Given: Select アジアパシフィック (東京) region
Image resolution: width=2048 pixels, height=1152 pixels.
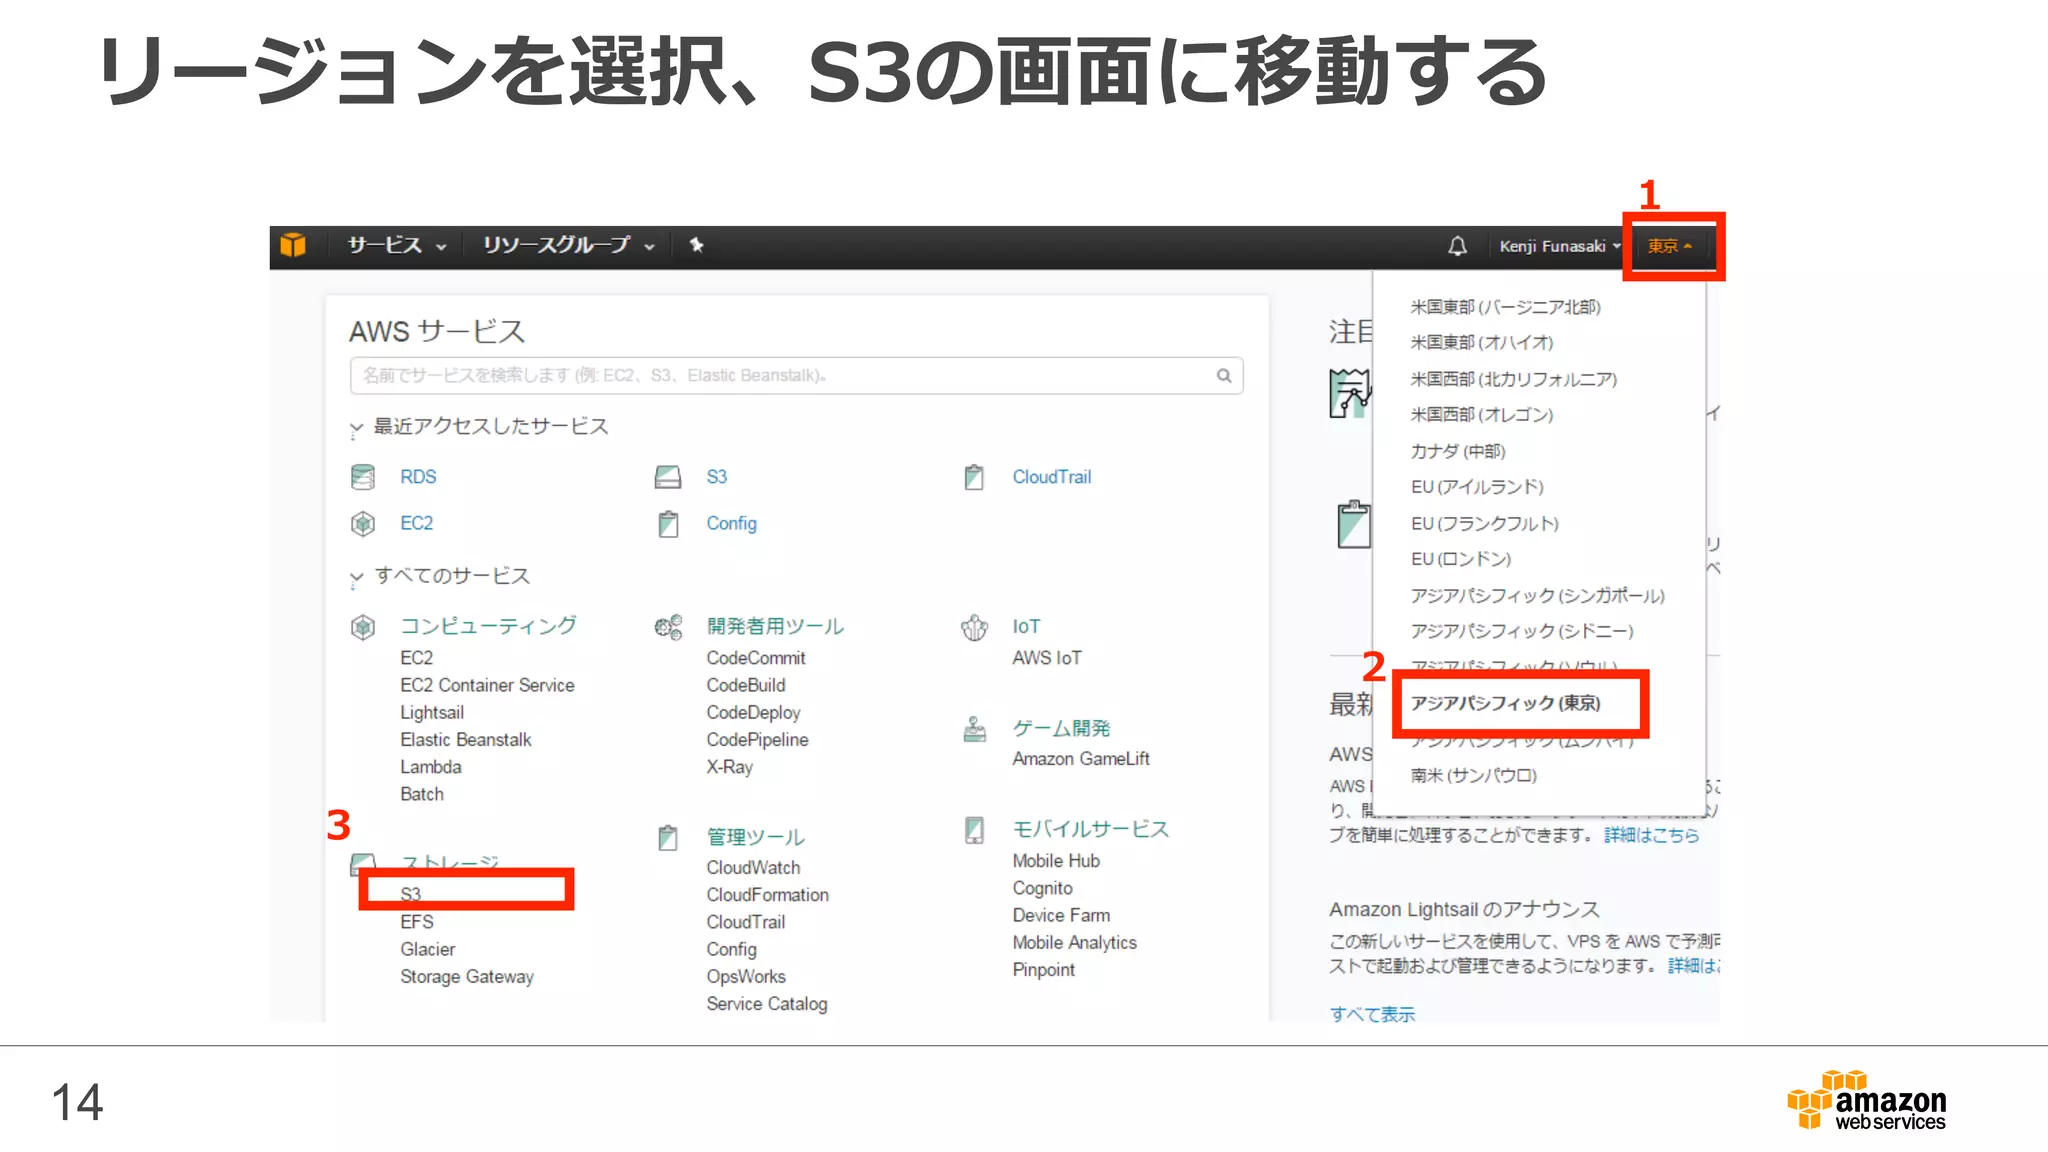Looking at the screenshot, I should pos(1505,703).
